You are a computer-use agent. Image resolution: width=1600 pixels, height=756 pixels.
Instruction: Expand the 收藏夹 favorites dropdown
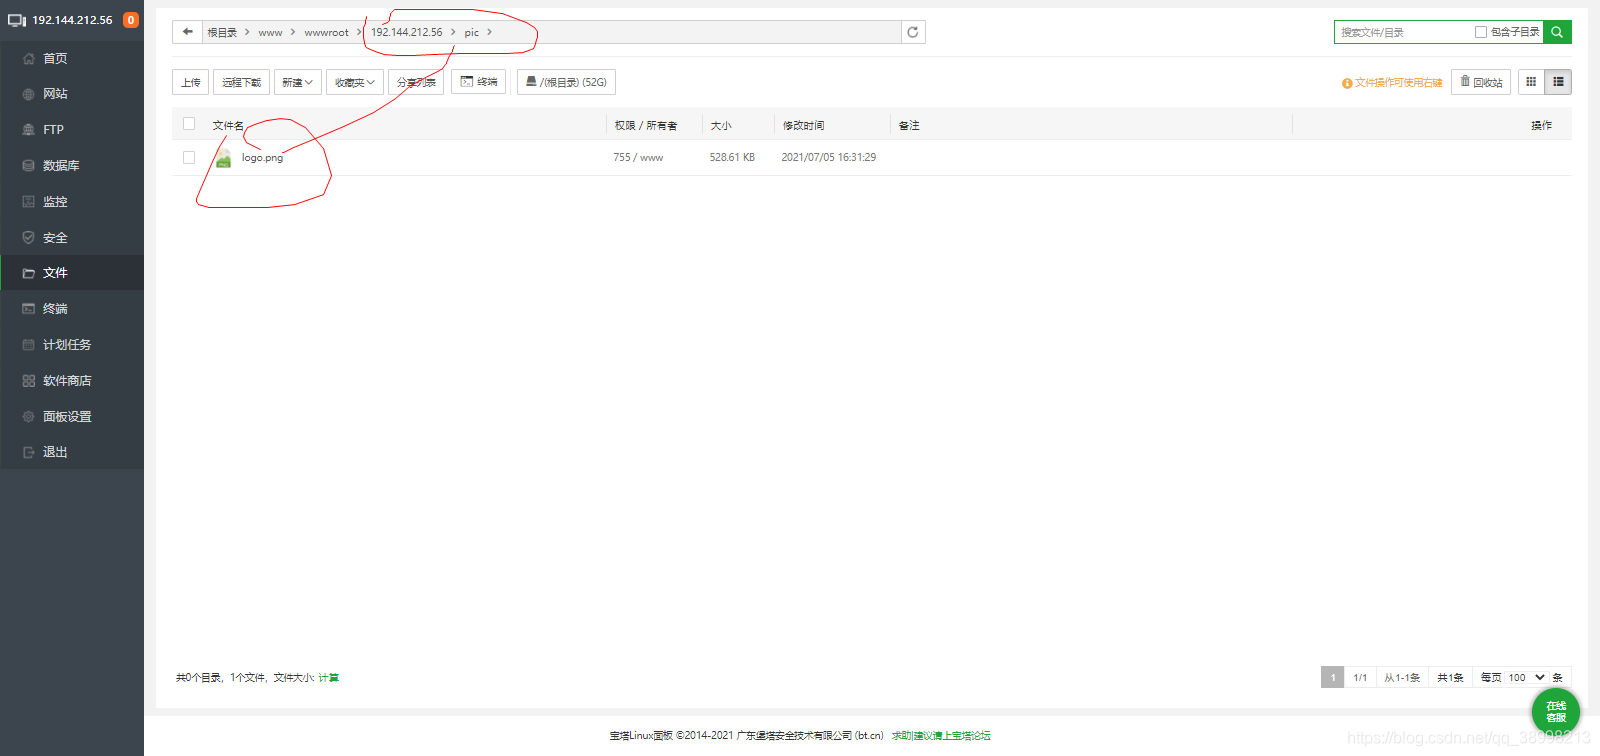(355, 82)
